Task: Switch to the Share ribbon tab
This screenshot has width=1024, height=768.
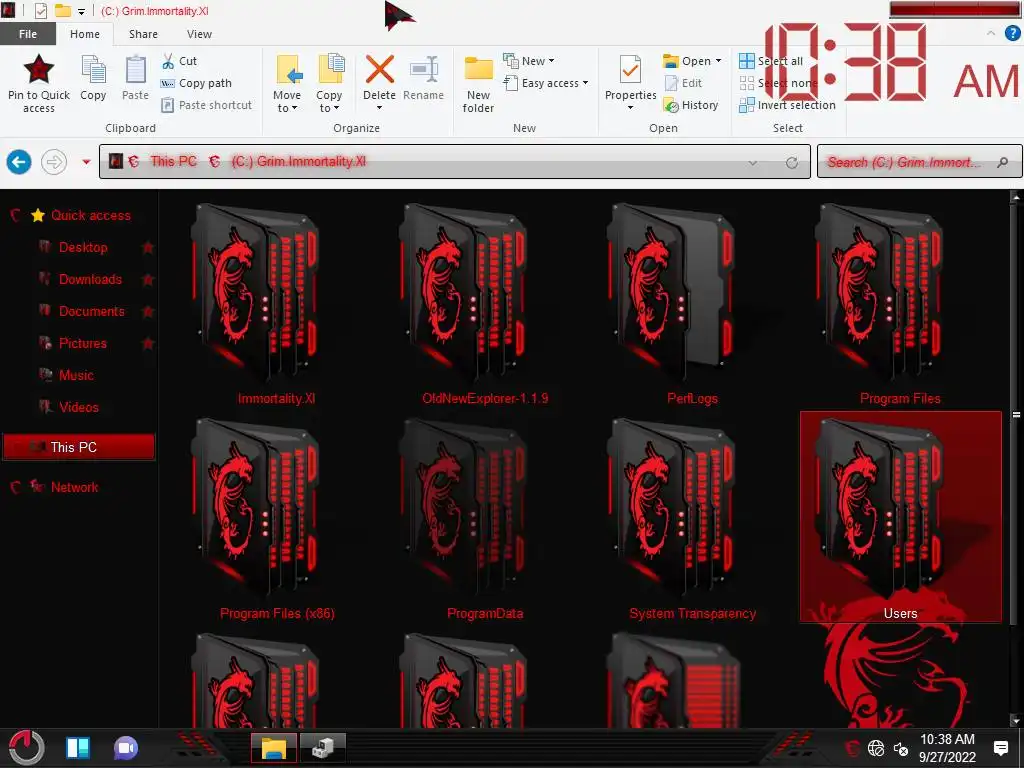Action: (143, 34)
